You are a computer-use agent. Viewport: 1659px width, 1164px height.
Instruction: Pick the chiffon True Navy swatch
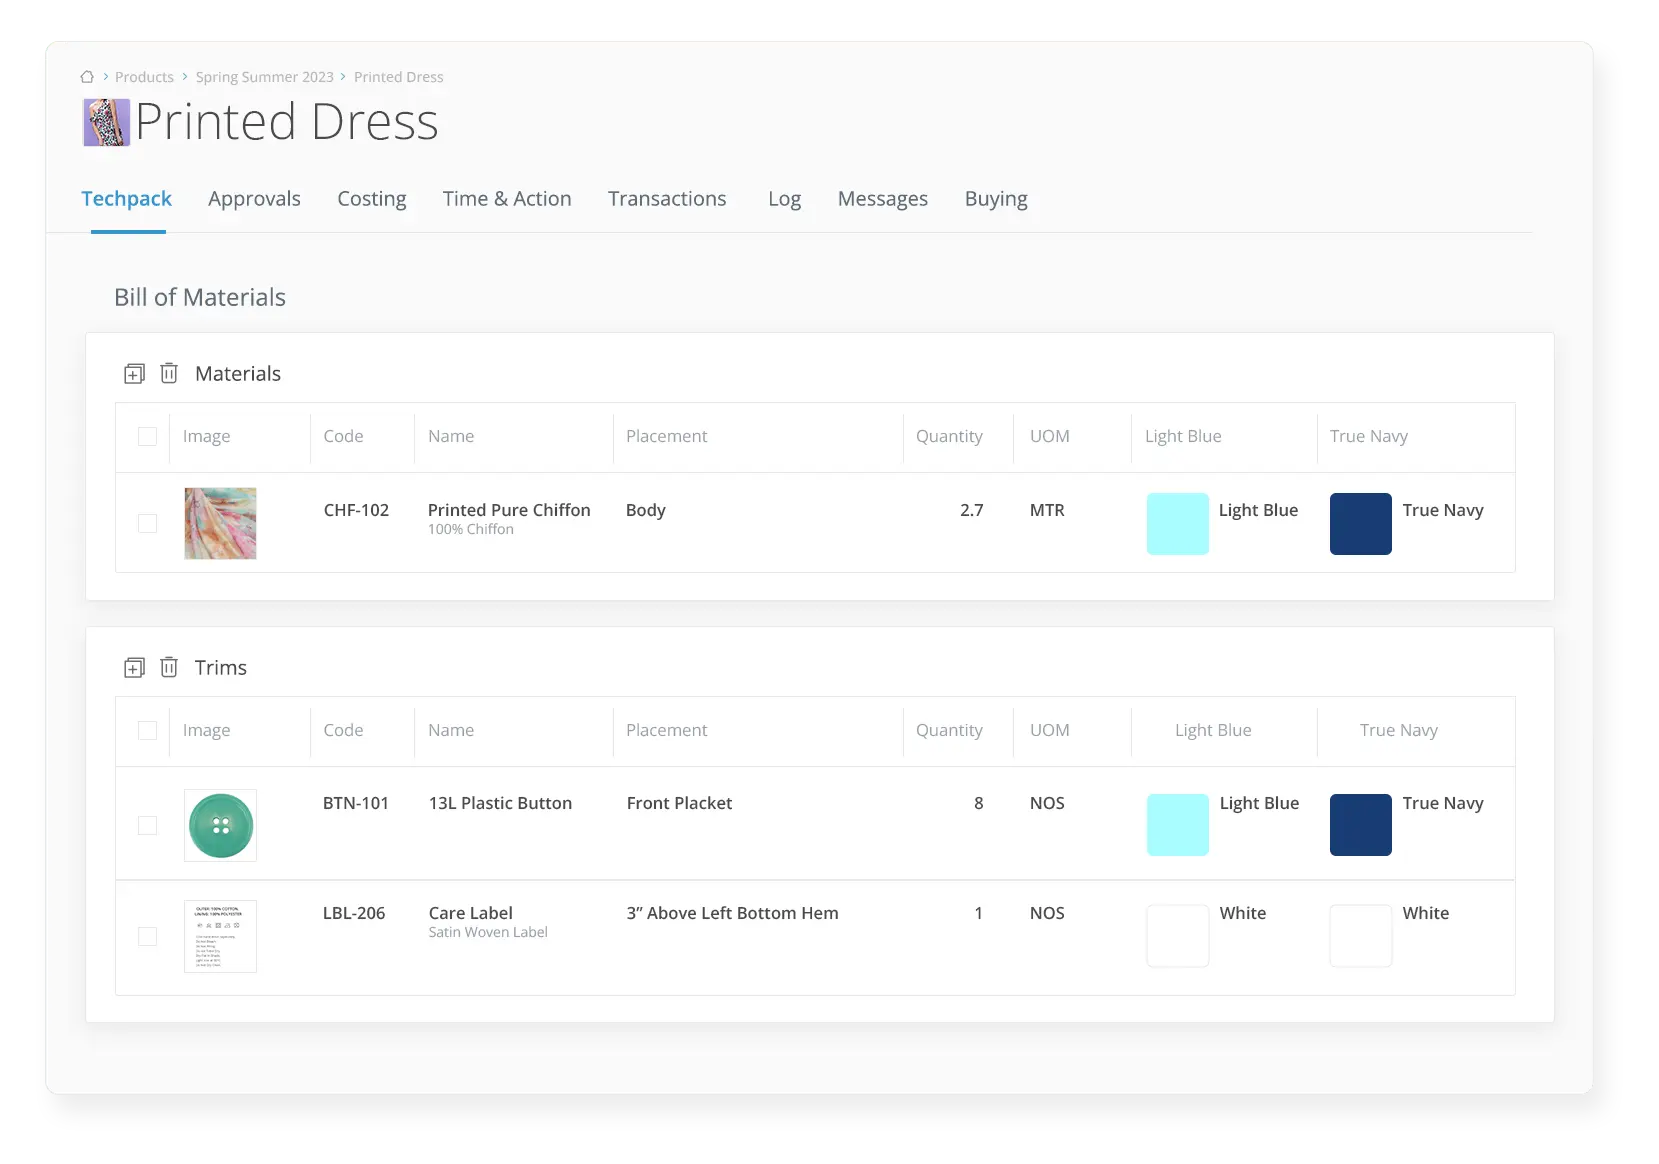[1361, 524]
